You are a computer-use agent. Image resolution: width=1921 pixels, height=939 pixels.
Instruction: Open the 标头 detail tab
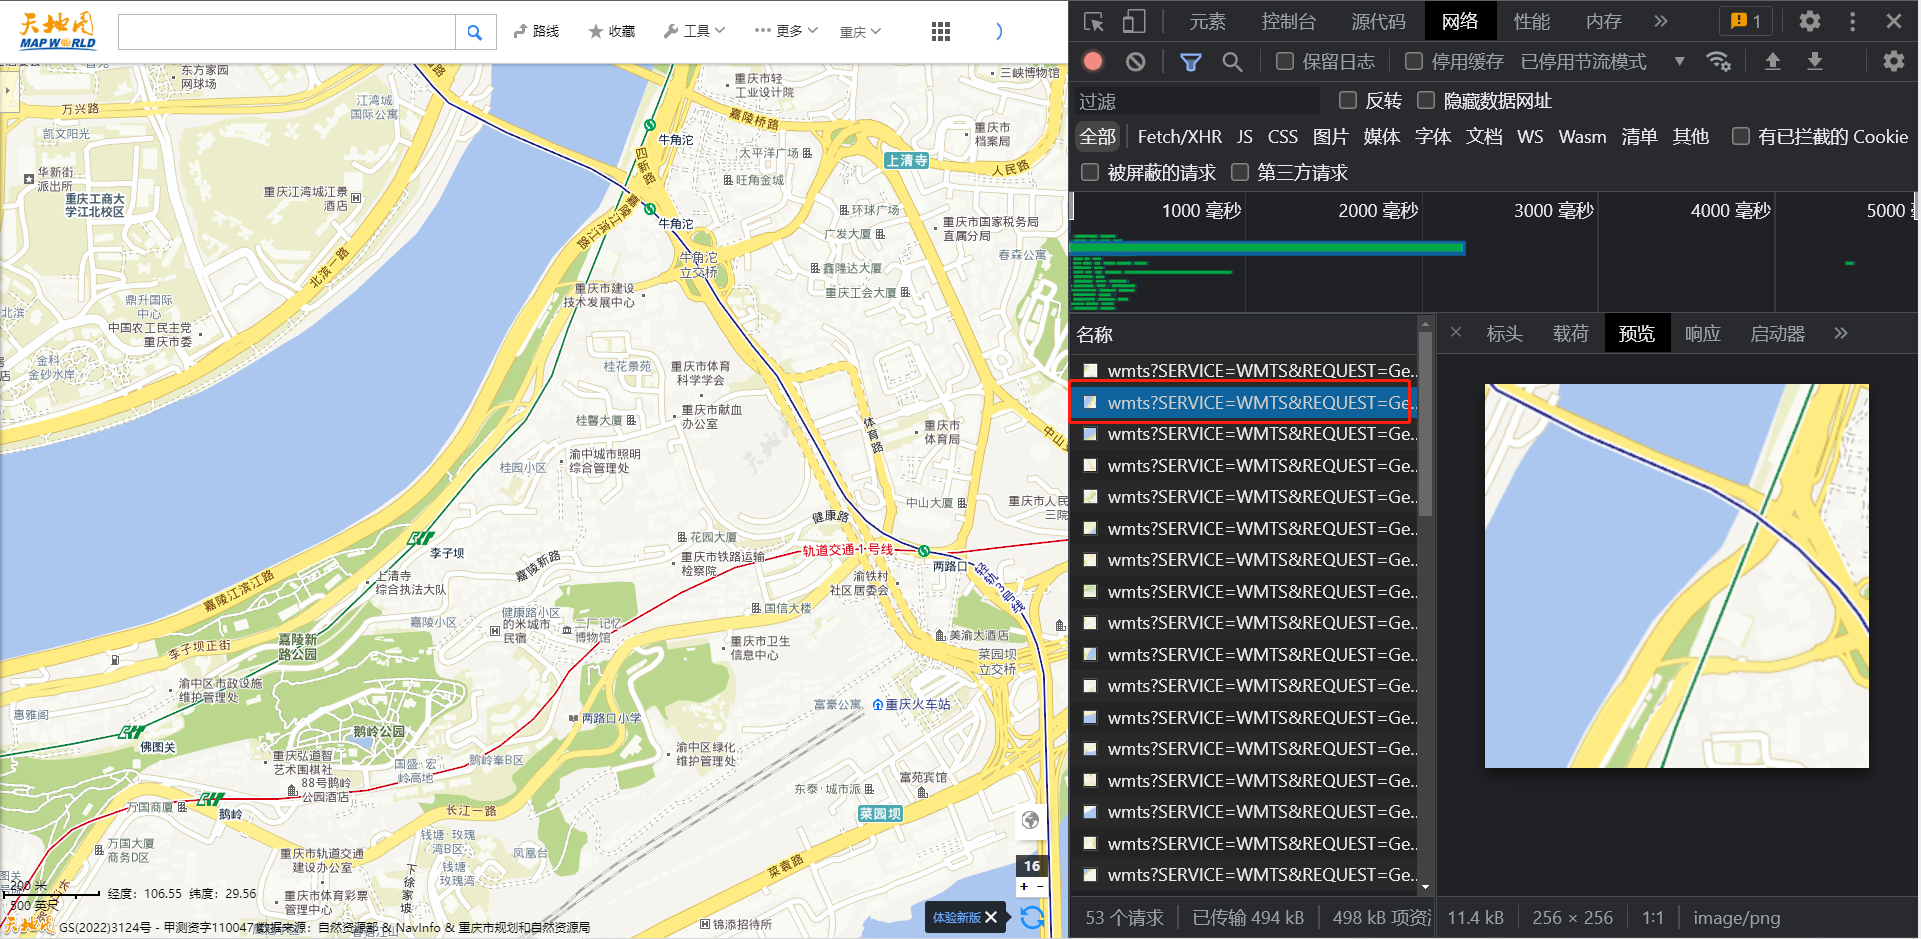pos(1504,333)
